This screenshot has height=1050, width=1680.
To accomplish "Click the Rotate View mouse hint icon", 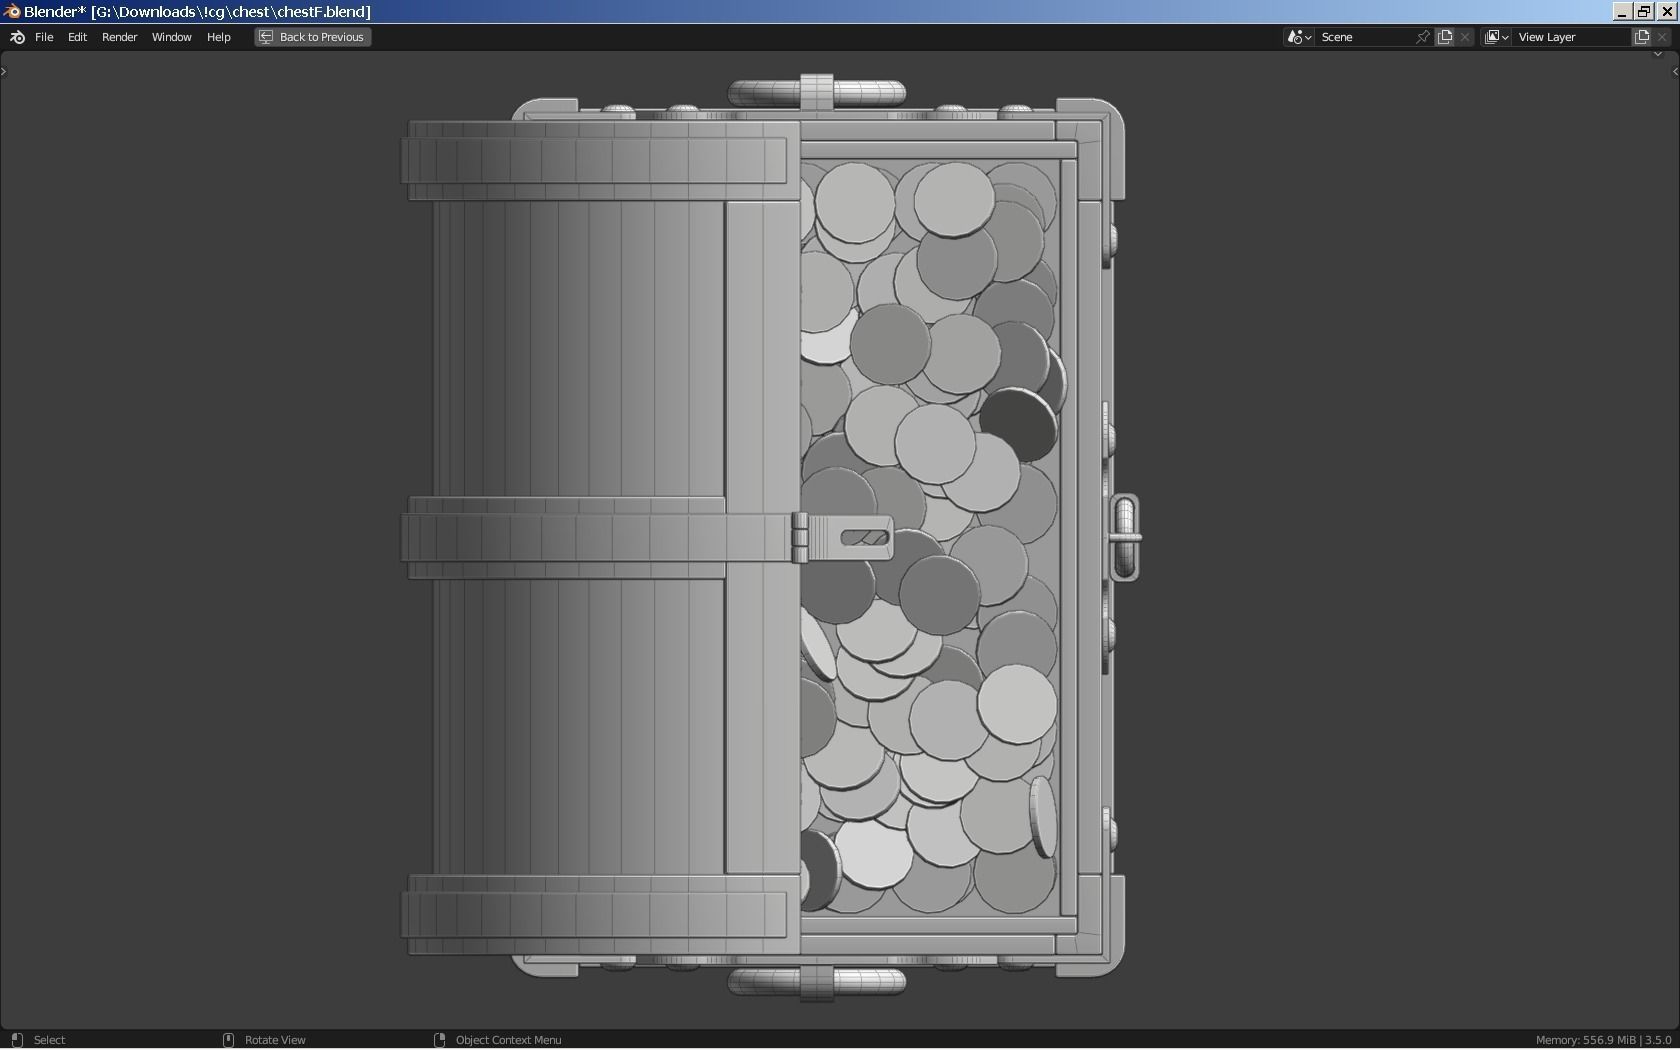I will [228, 1040].
